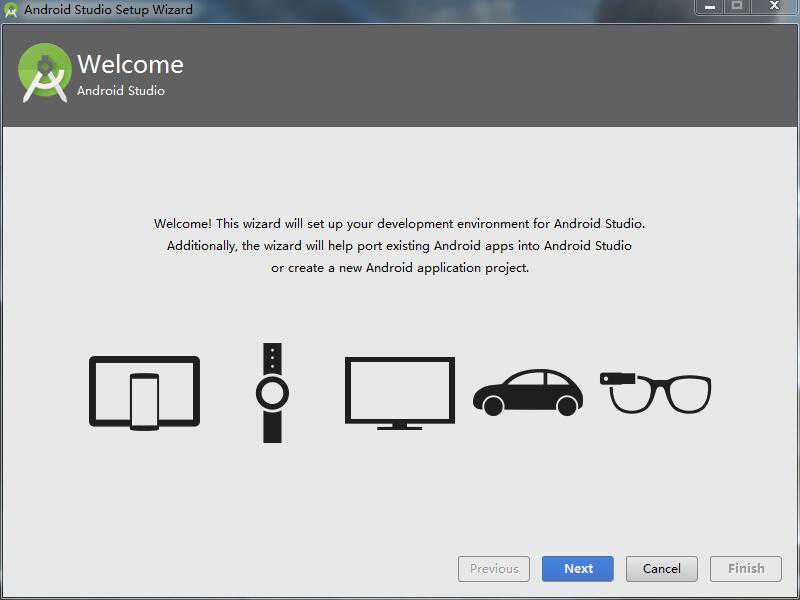The width and height of the screenshot is (800, 600).
Task: Click the line starting "Additionally, the wizard will help"
Action: pyautogui.click(x=399, y=246)
